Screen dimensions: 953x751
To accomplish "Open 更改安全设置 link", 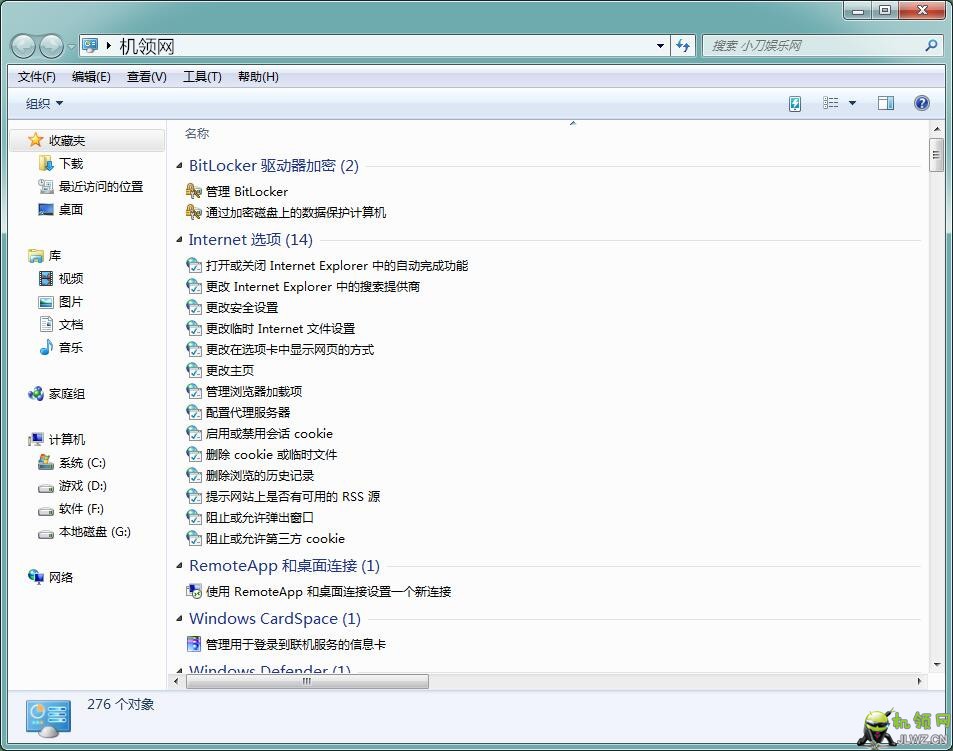I will pyautogui.click(x=242, y=307).
